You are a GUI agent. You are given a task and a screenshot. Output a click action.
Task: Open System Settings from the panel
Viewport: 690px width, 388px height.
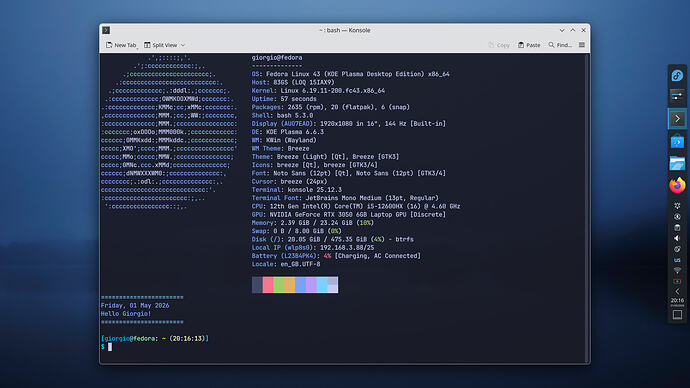(x=677, y=96)
